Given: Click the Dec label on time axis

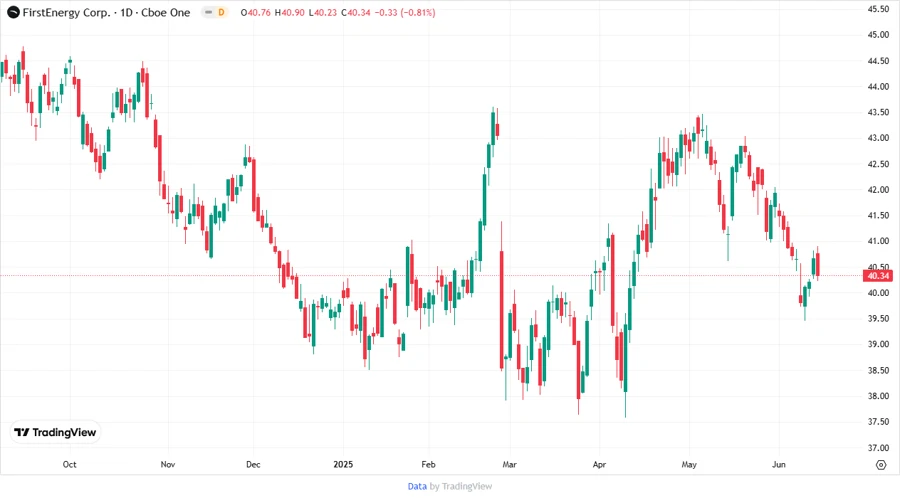Looking at the screenshot, I should point(253,464).
